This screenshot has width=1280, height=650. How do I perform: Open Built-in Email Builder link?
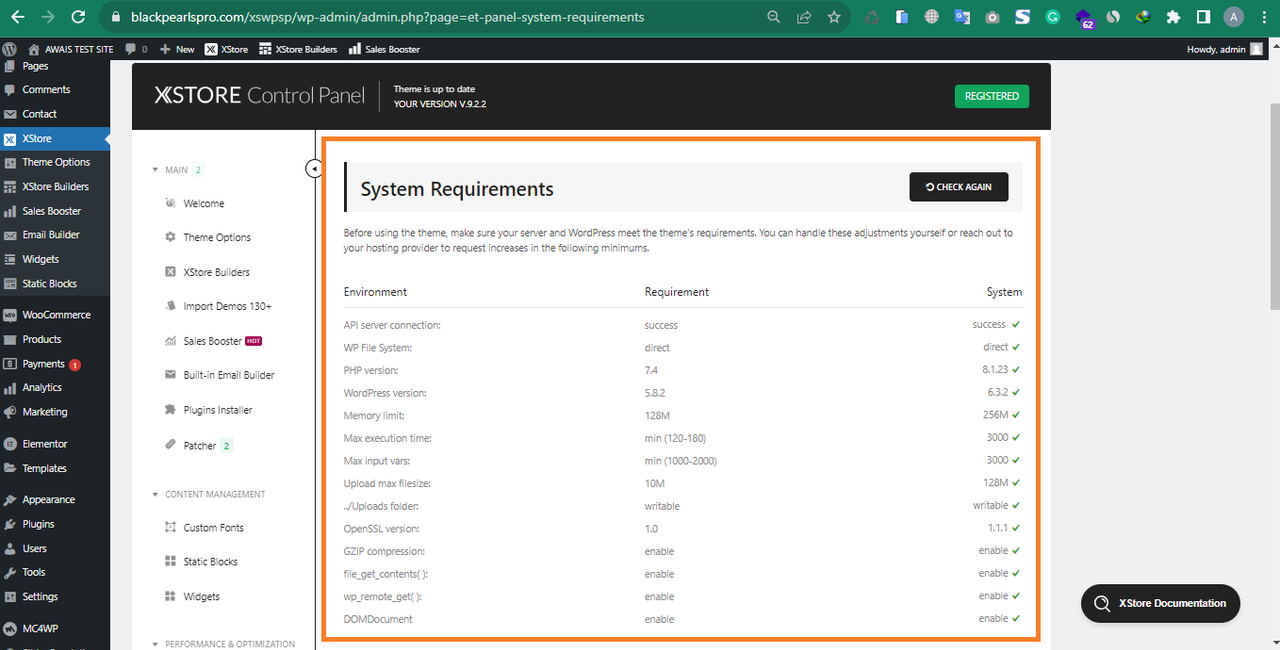229,375
